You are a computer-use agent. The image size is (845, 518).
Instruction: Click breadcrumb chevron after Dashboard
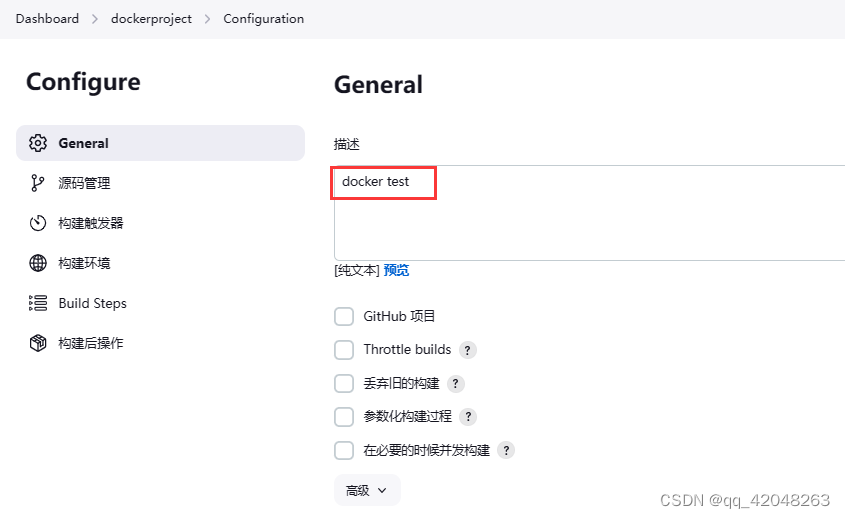(x=95, y=19)
